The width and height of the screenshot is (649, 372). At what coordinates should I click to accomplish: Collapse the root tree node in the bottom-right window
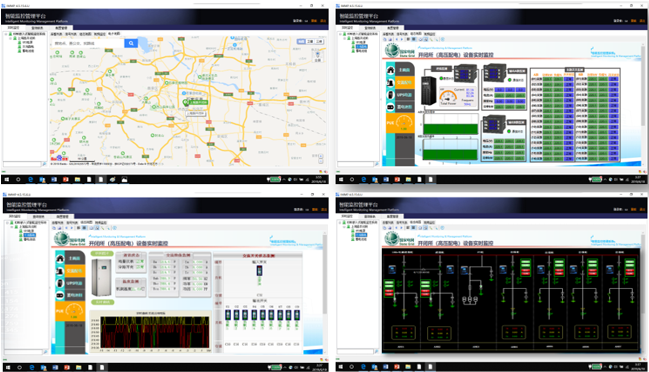tap(340, 223)
